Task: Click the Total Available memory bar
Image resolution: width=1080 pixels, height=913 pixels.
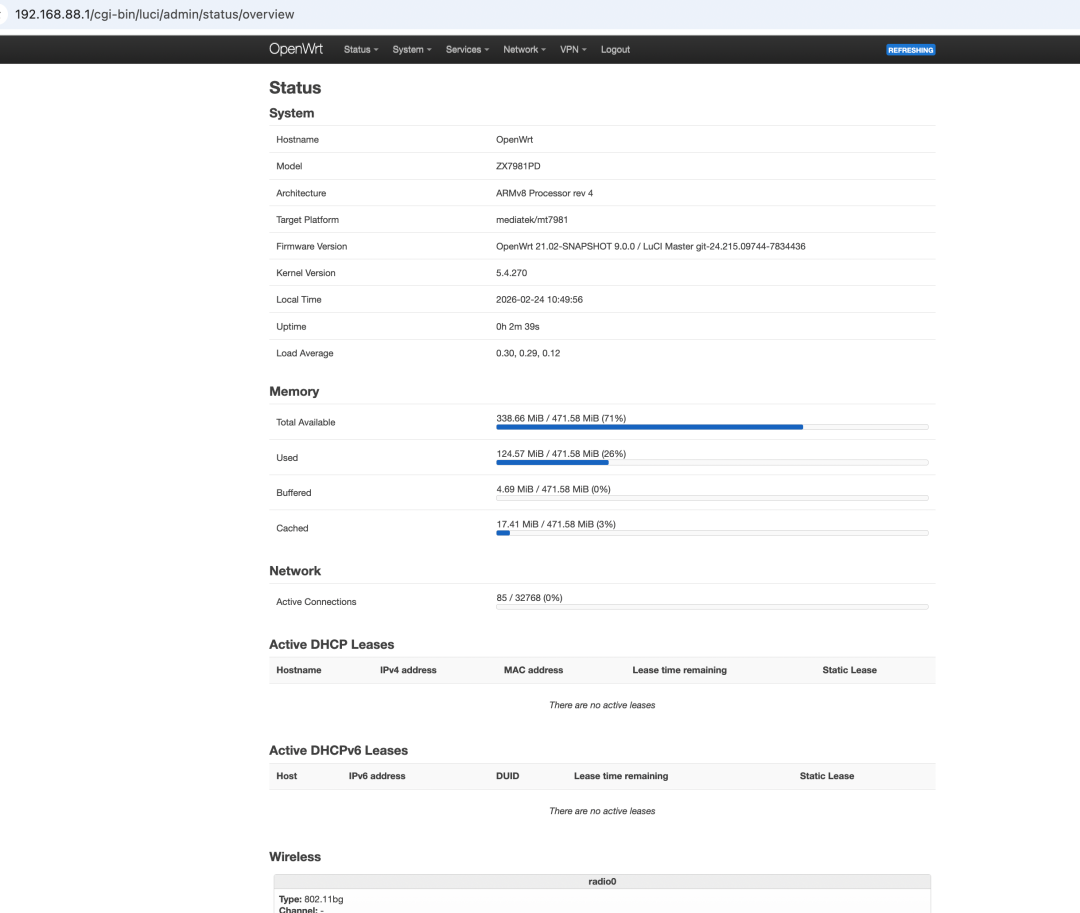Action: (x=712, y=427)
